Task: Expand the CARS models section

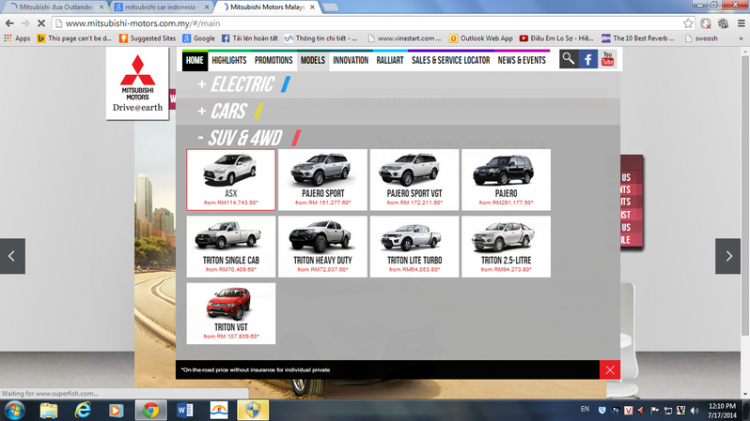Action: click(x=230, y=111)
